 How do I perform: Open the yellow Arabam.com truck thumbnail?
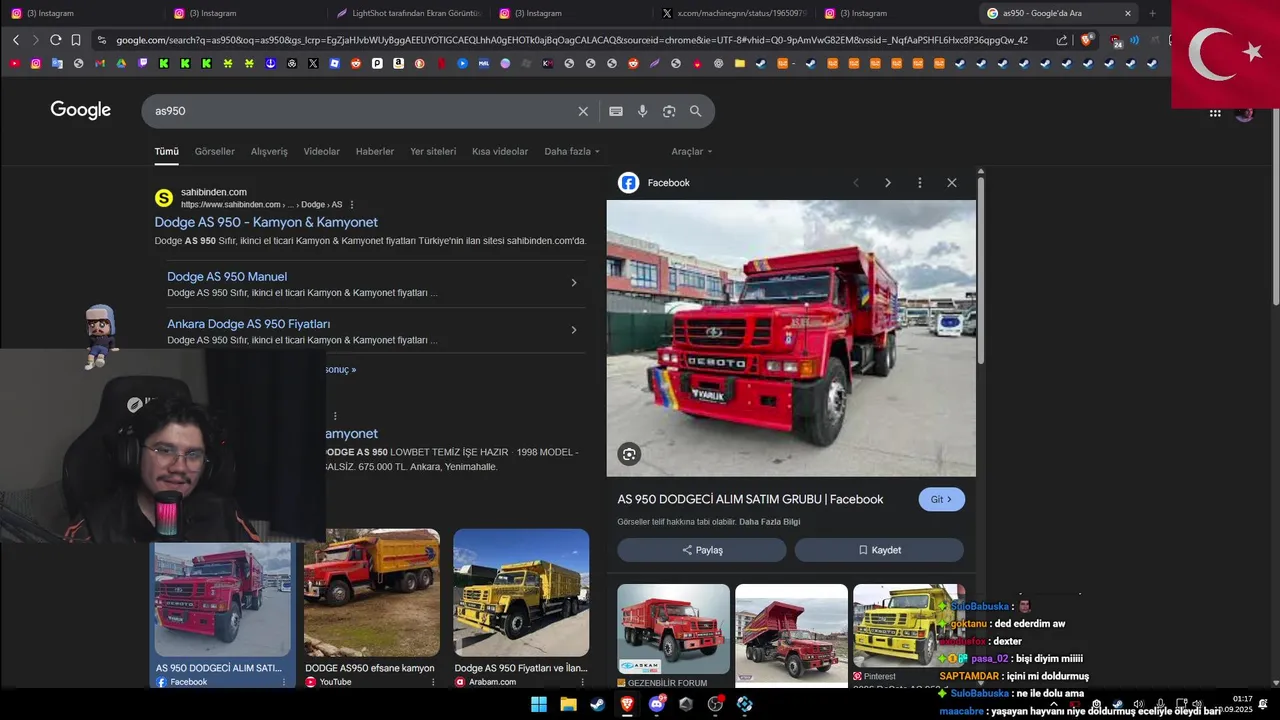coord(521,592)
